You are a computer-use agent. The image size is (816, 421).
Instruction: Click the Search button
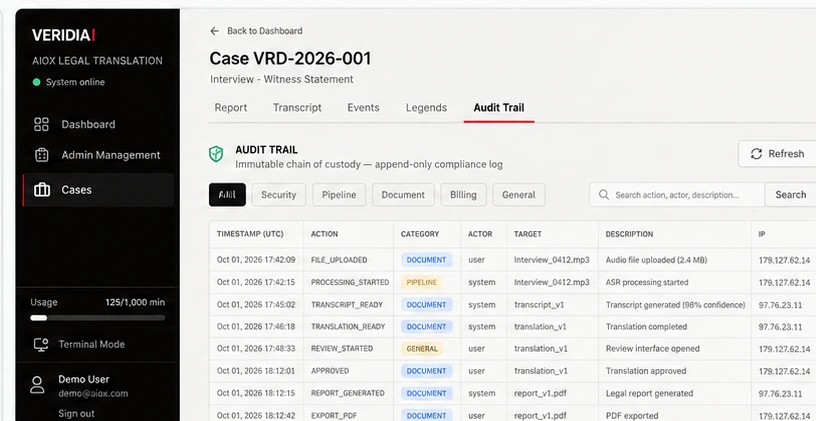790,195
